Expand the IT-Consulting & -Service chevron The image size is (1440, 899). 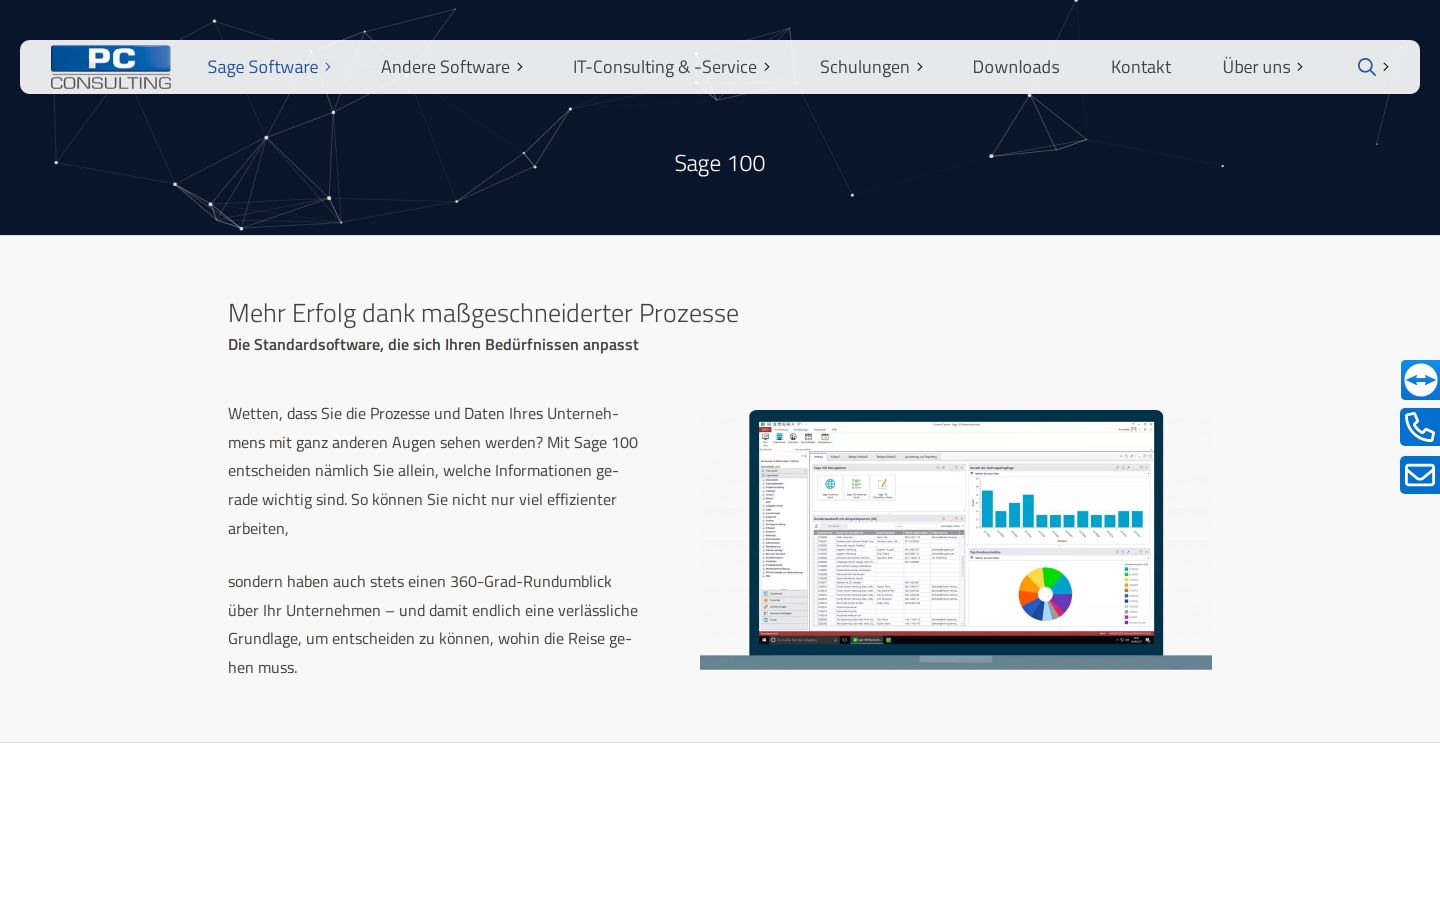pos(767,67)
